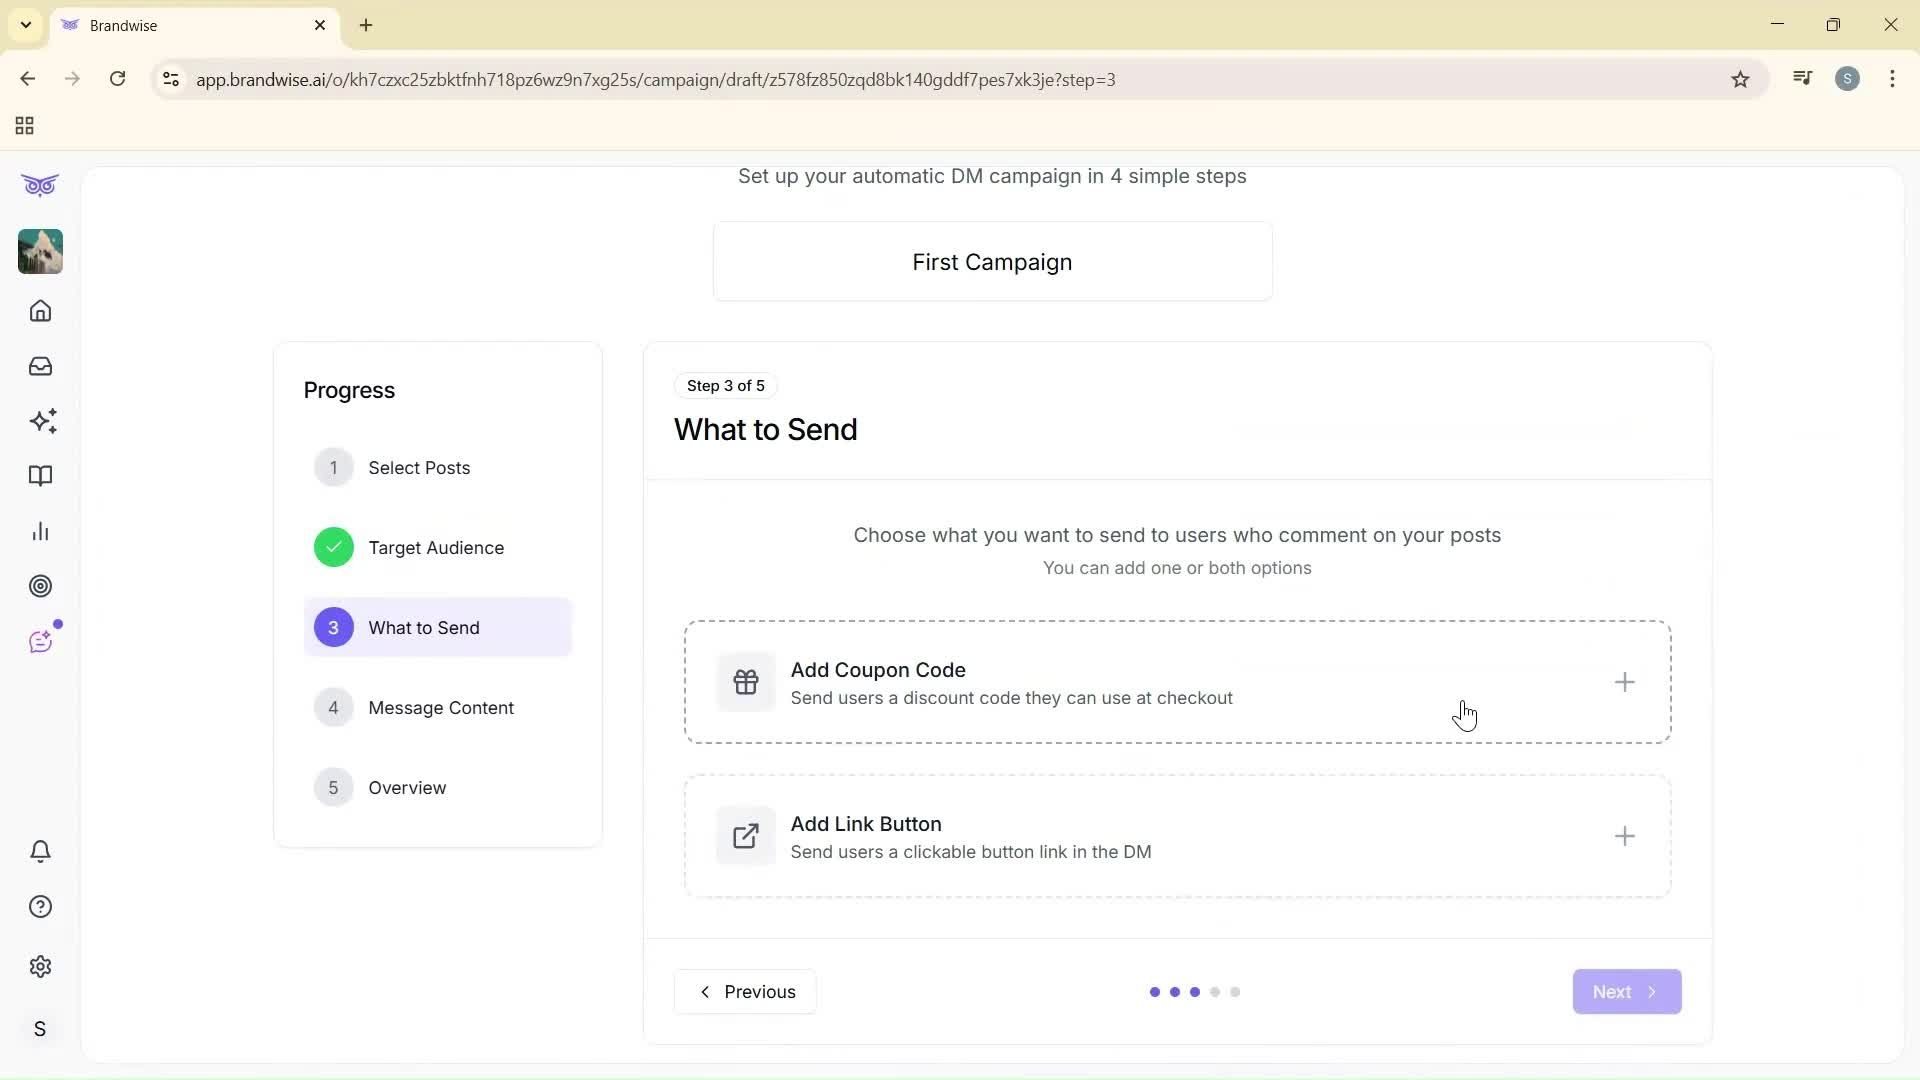Viewport: 1920px width, 1080px height.
Task: Click the First Campaign name field
Action: pos(991,261)
